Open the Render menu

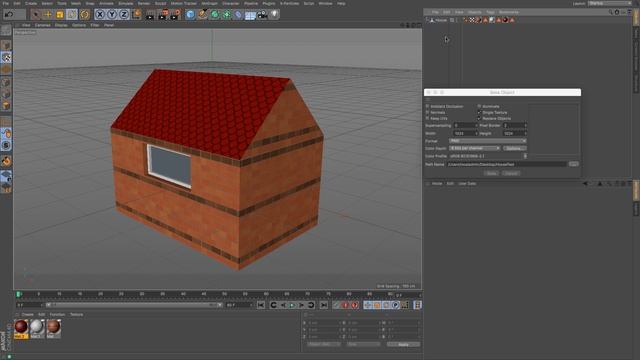pyautogui.click(x=144, y=3)
